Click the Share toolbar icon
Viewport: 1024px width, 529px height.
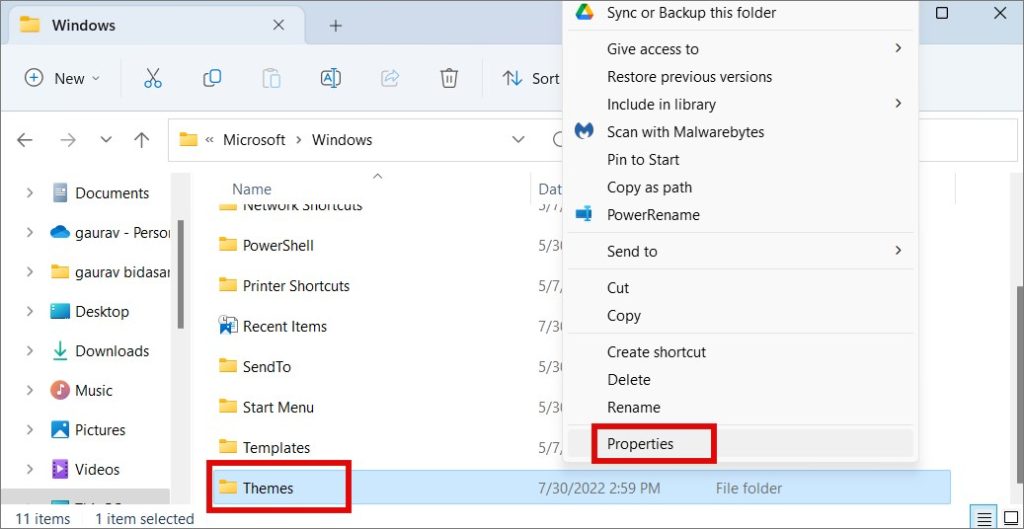tap(390, 78)
